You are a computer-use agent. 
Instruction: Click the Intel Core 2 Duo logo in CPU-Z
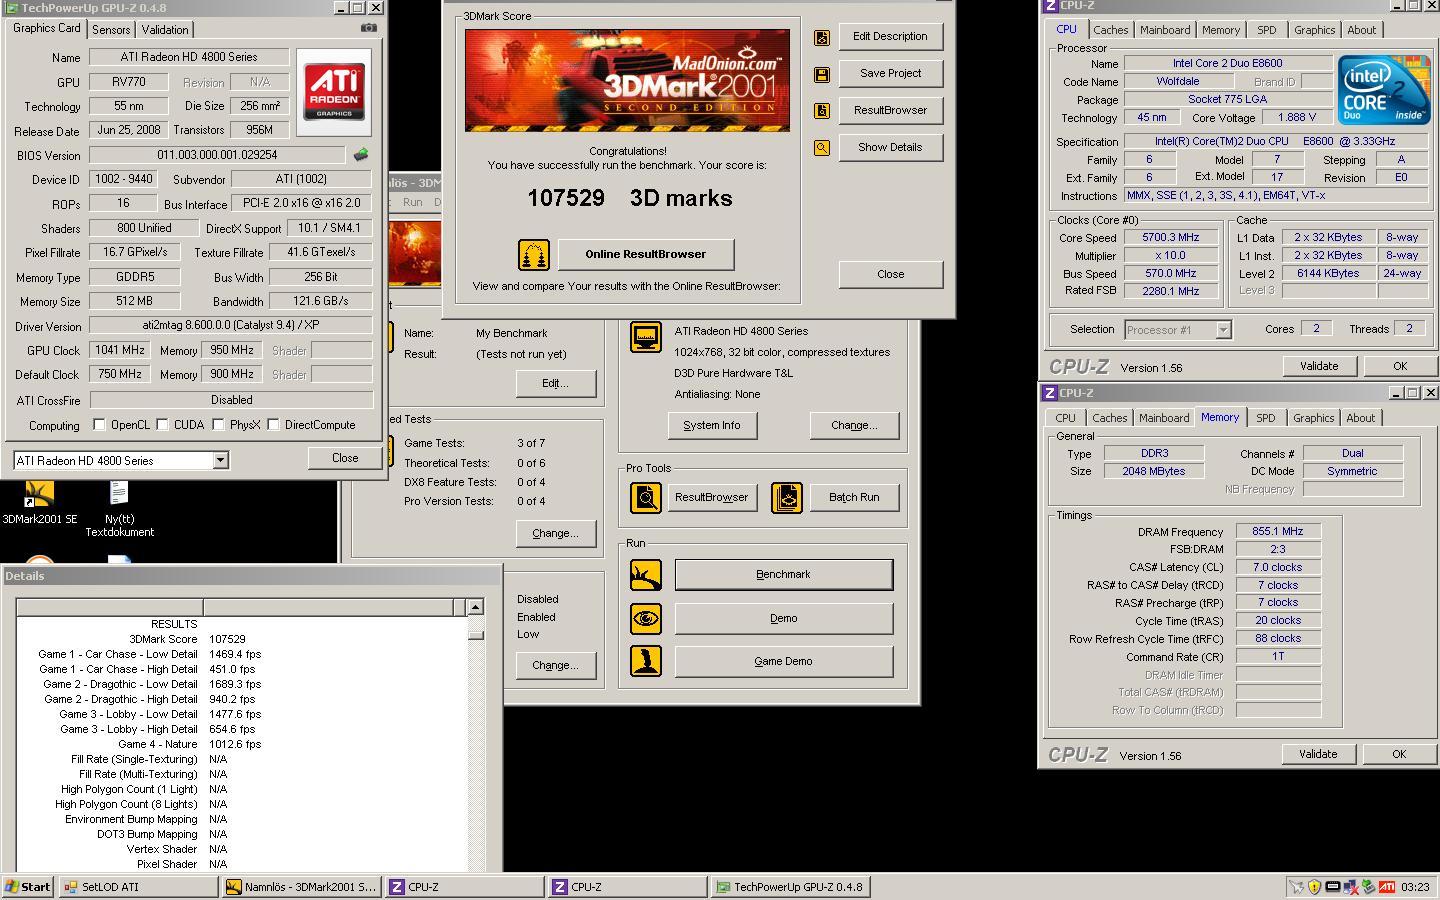pyautogui.click(x=1385, y=91)
